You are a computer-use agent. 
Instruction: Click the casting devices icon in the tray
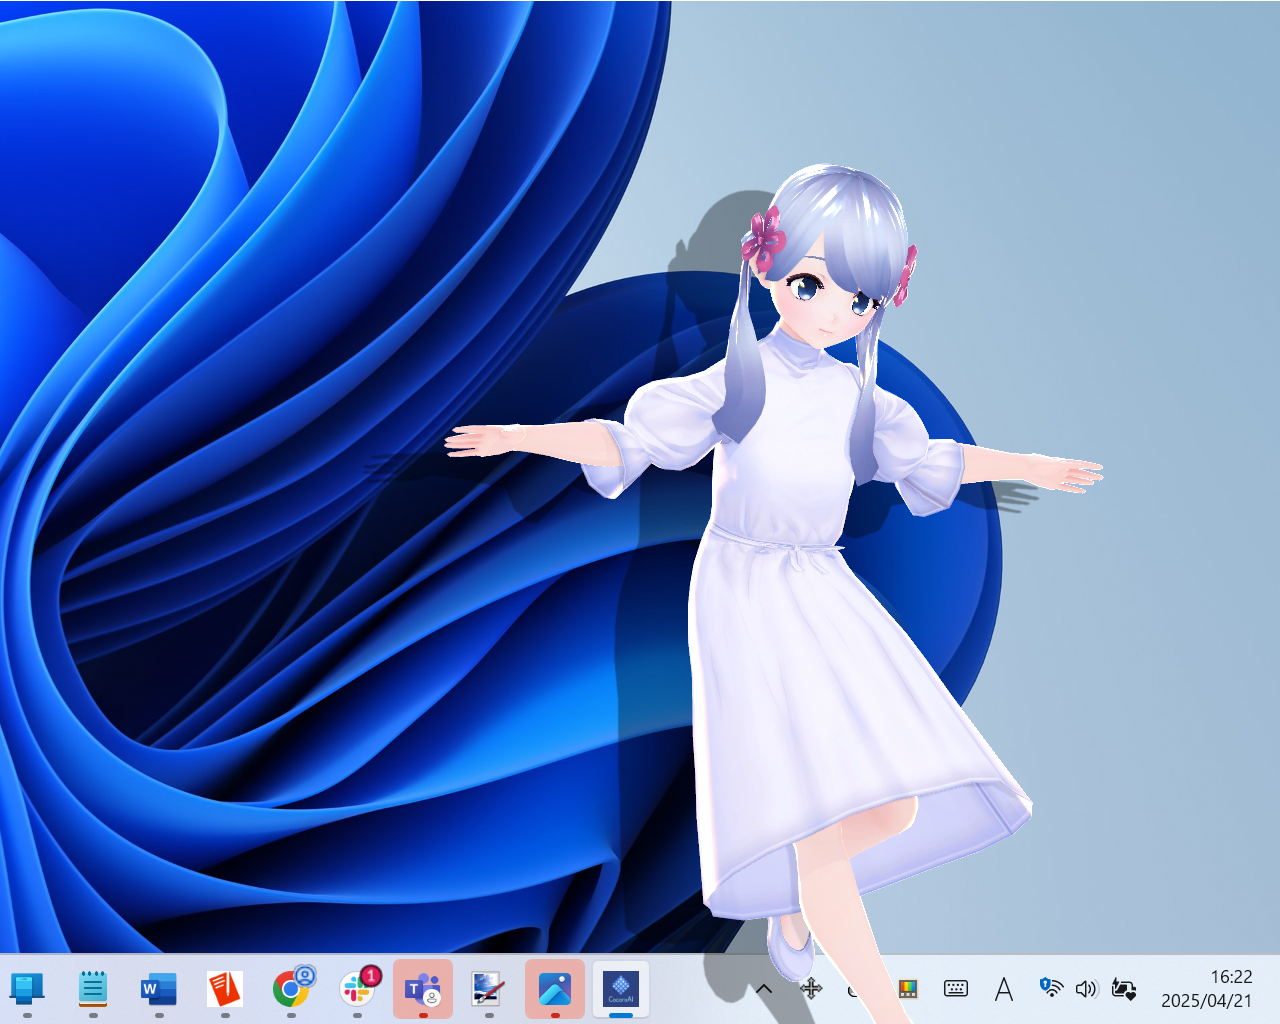coord(1123,990)
